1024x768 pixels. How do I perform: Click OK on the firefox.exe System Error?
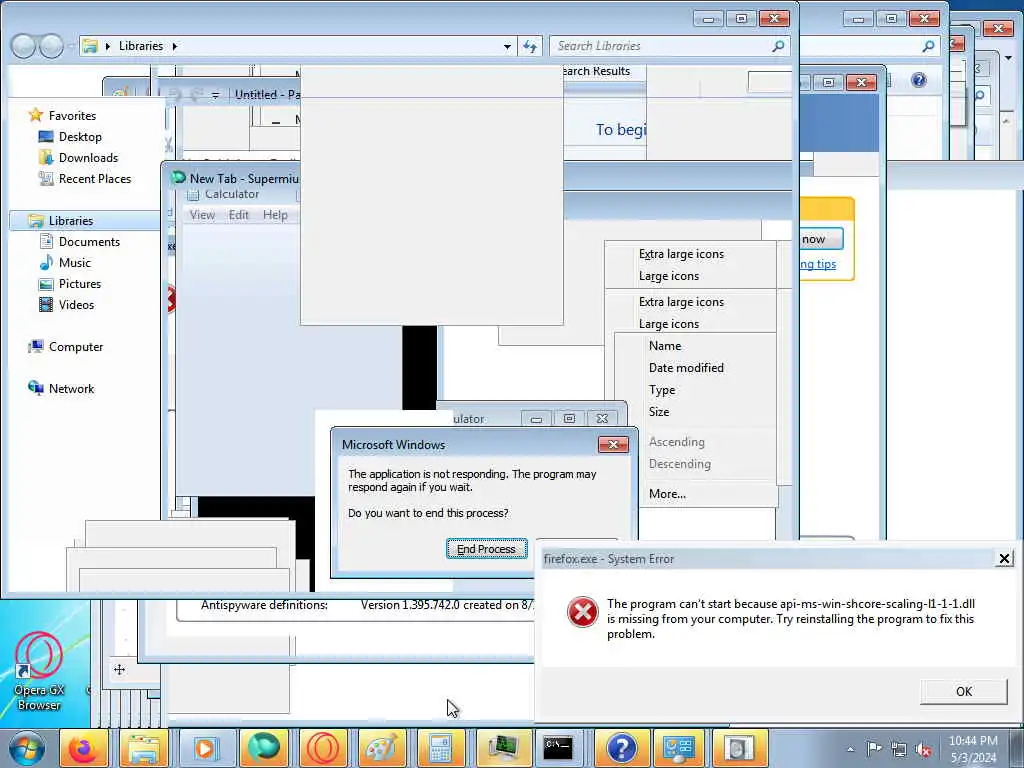963,692
